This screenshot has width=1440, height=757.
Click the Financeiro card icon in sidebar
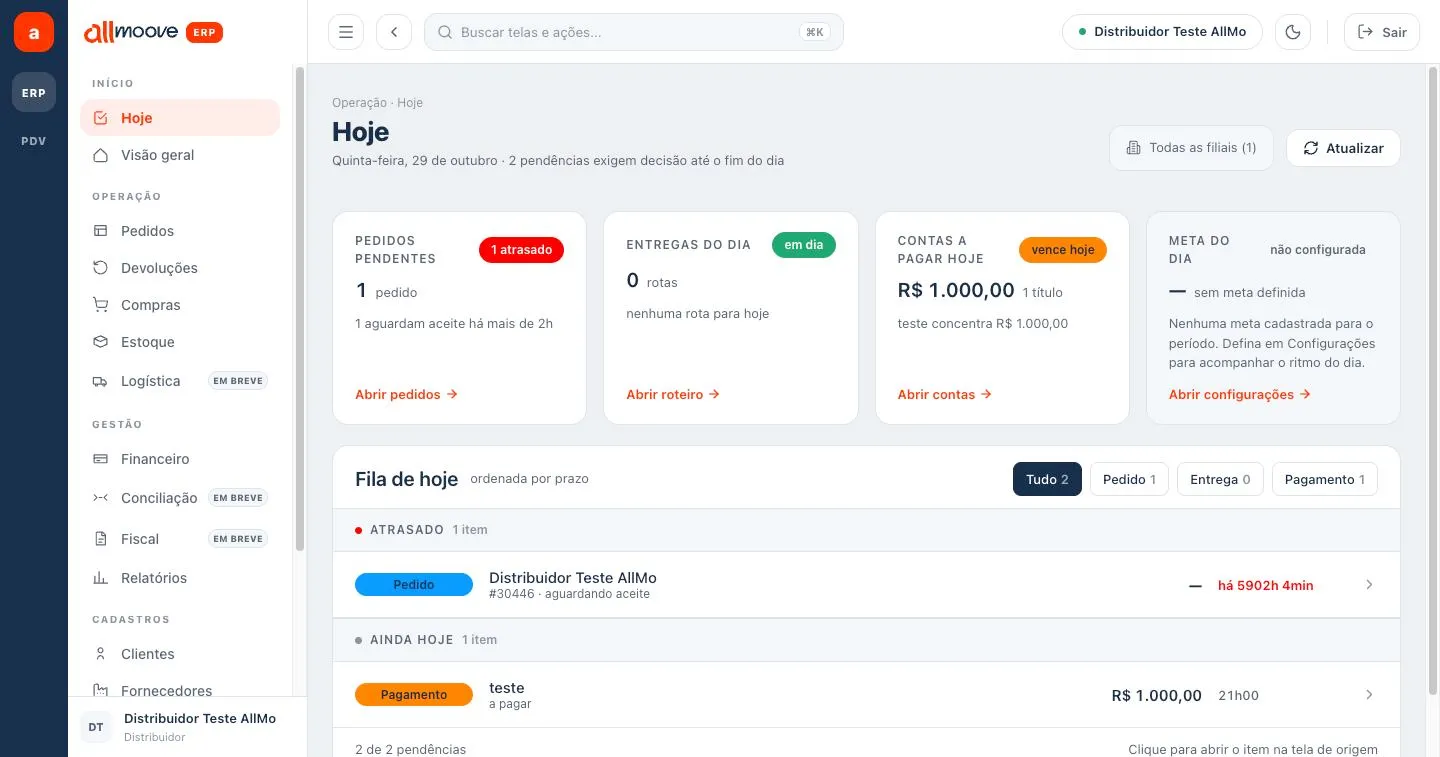pyautogui.click(x=100, y=459)
